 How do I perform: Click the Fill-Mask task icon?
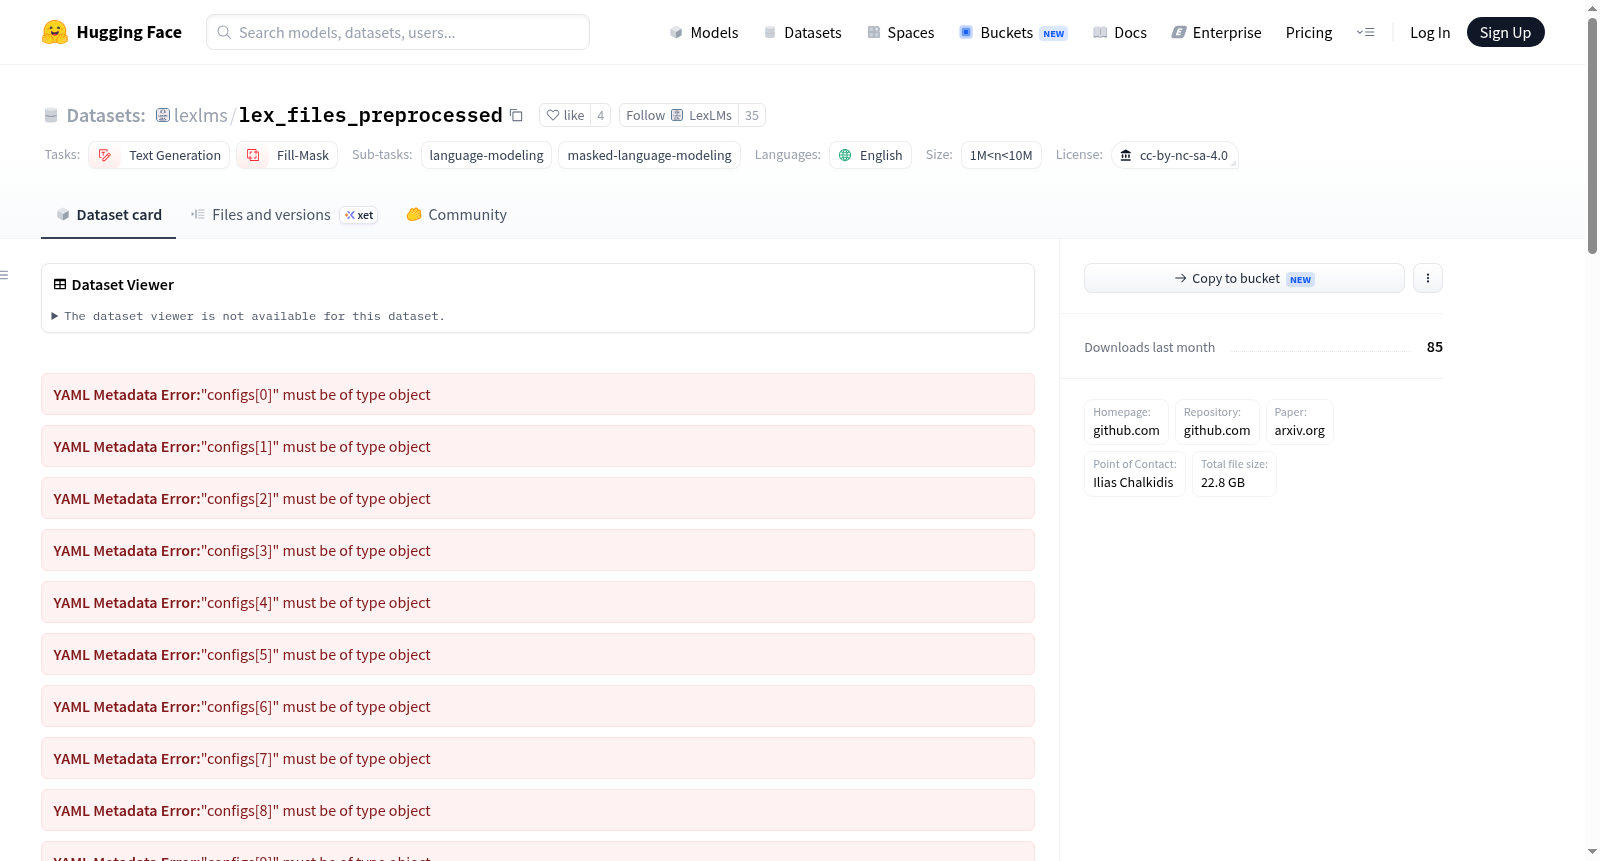[253, 155]
